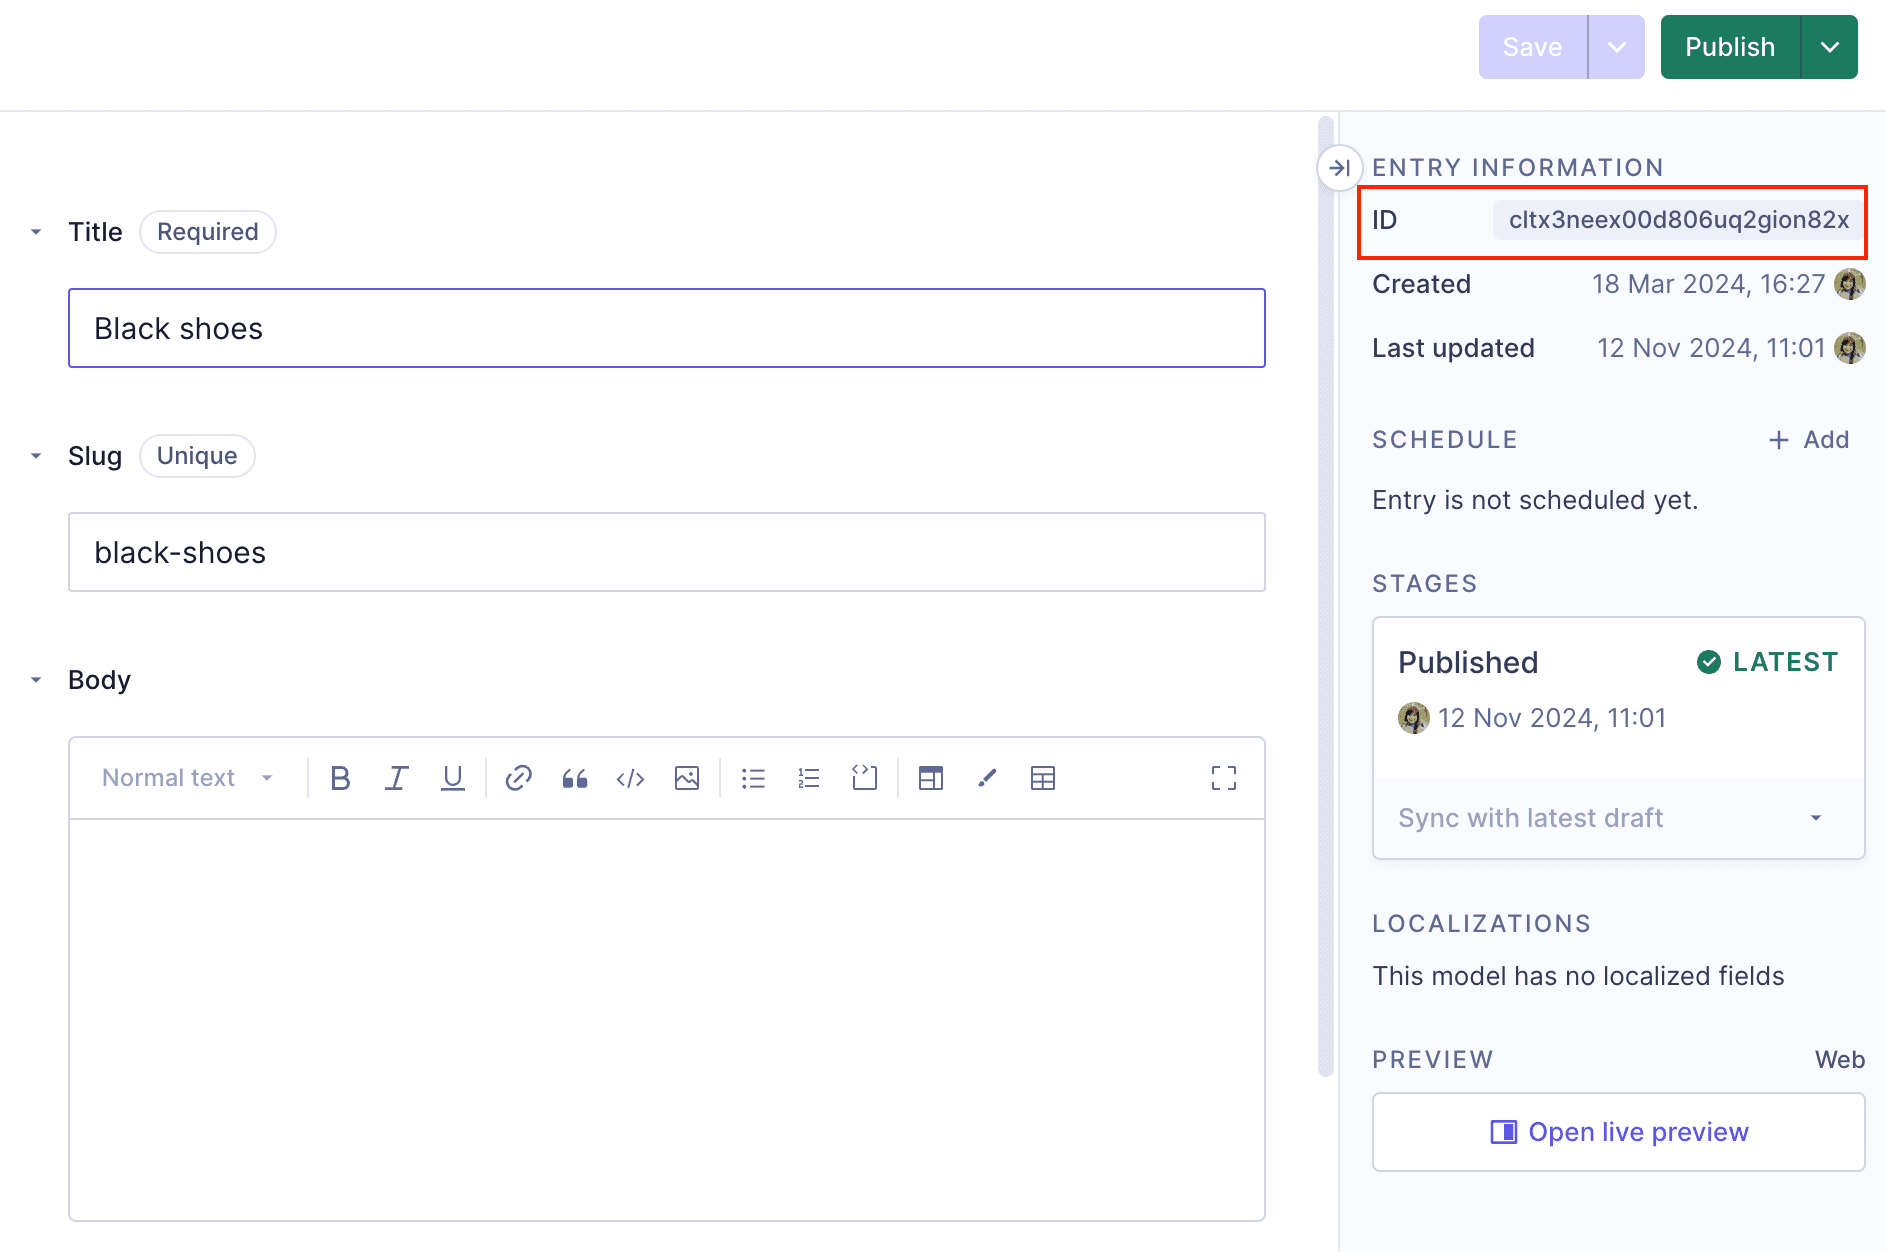The image size is (1886, 1252).
Task: Collapse the Title field section
Action: click(37, 231)
